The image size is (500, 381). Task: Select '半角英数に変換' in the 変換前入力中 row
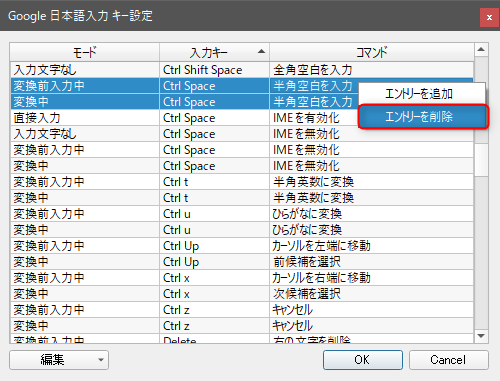pos(371,182)
